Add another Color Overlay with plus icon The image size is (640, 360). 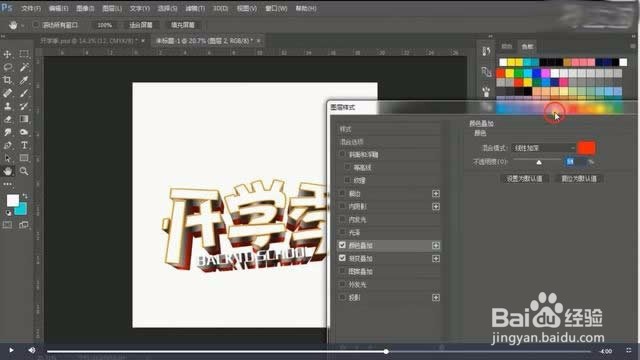point(436,245)
